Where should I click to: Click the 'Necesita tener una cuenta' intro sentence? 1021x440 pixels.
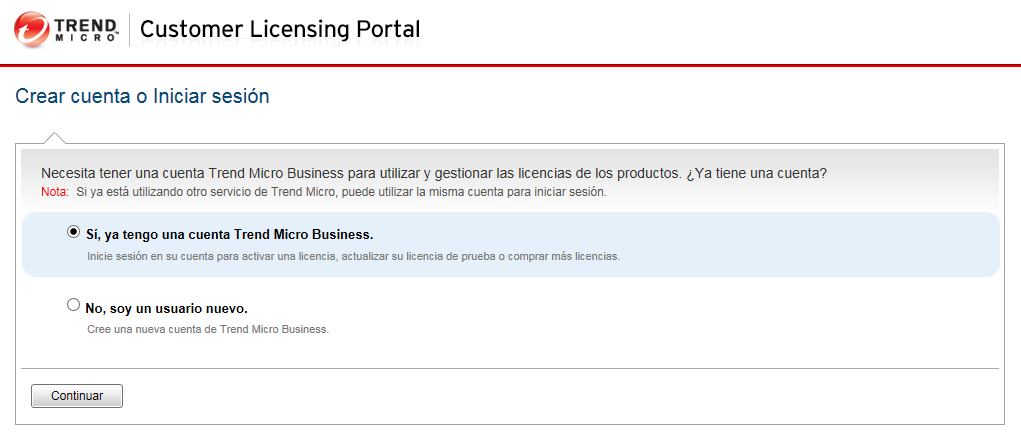(360, 174)
